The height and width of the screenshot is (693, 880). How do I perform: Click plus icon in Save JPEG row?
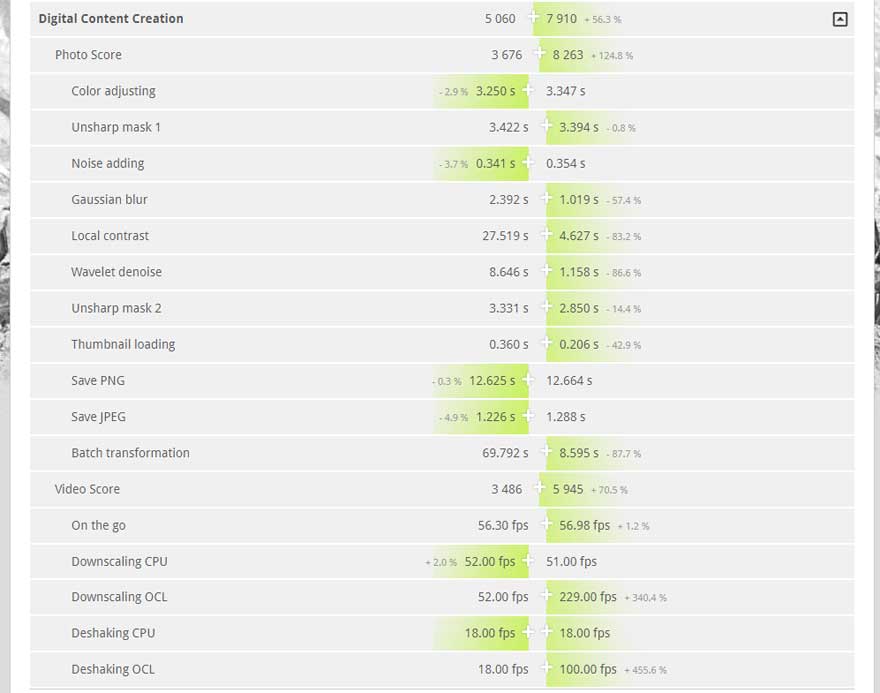pos(528,415)
